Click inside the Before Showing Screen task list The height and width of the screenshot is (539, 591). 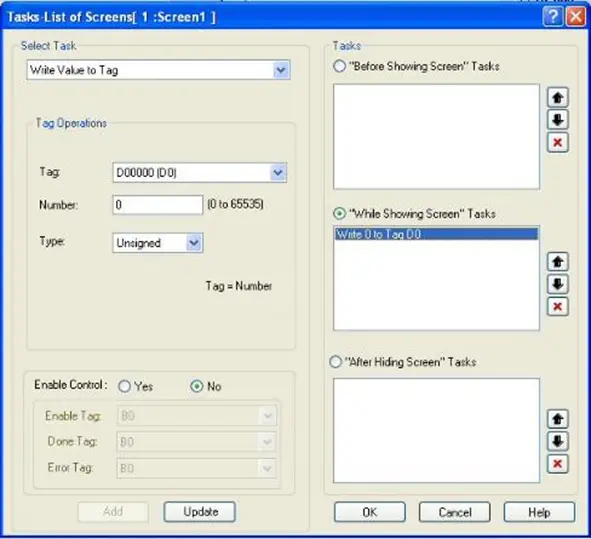pos(436,136)
